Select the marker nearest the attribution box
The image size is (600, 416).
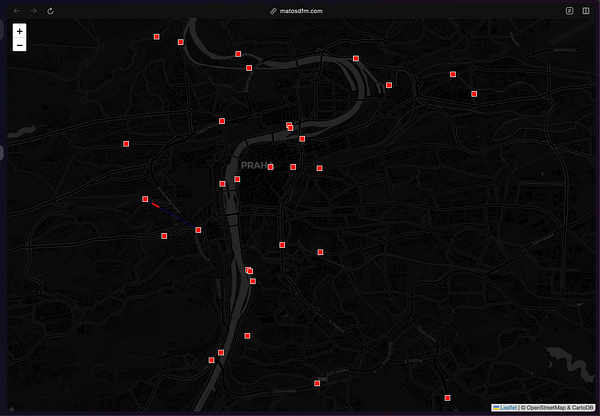(x=447, y=398)
